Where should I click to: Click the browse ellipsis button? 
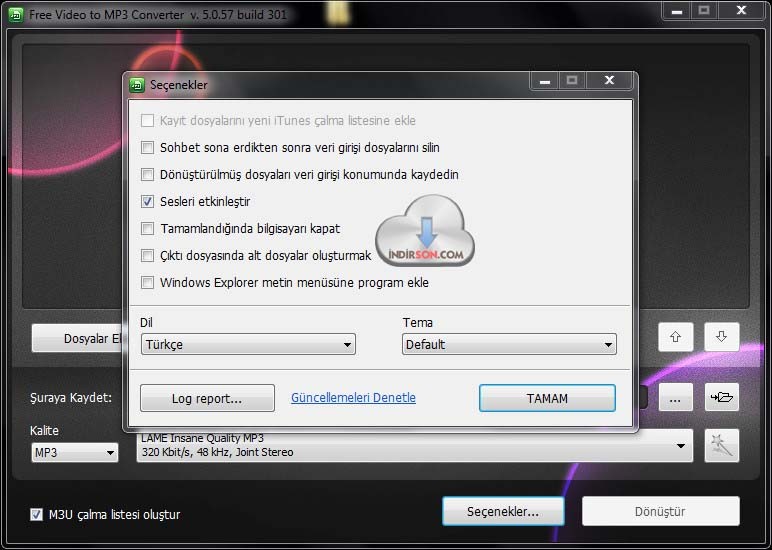pyautogui.click(x=676, y=397)
